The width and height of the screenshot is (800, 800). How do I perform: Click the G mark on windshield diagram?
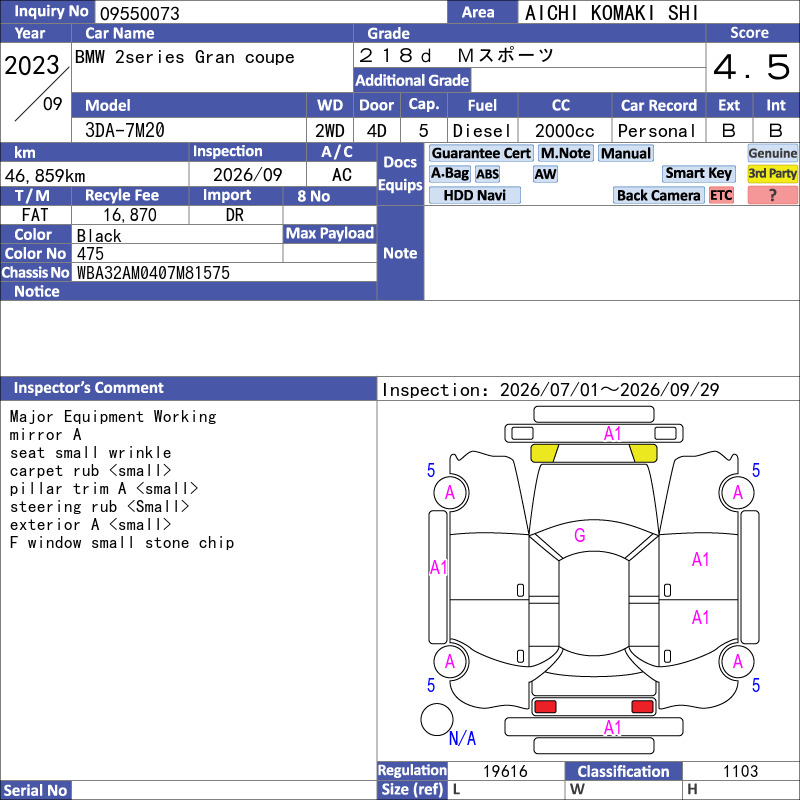579,535
